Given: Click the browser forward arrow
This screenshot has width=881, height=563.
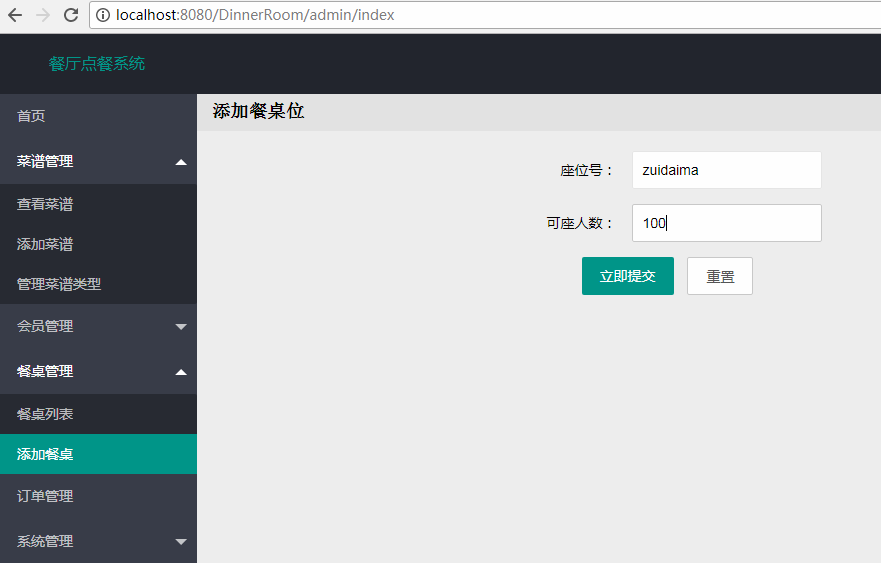Looking at the screenshot, I should 42,16.
